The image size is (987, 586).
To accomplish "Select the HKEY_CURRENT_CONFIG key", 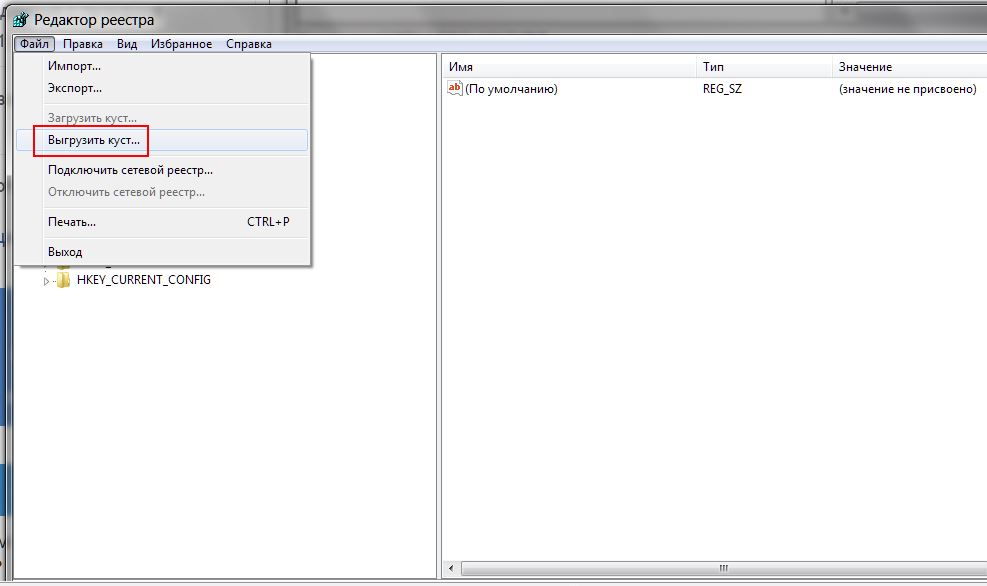I will 144,280.
